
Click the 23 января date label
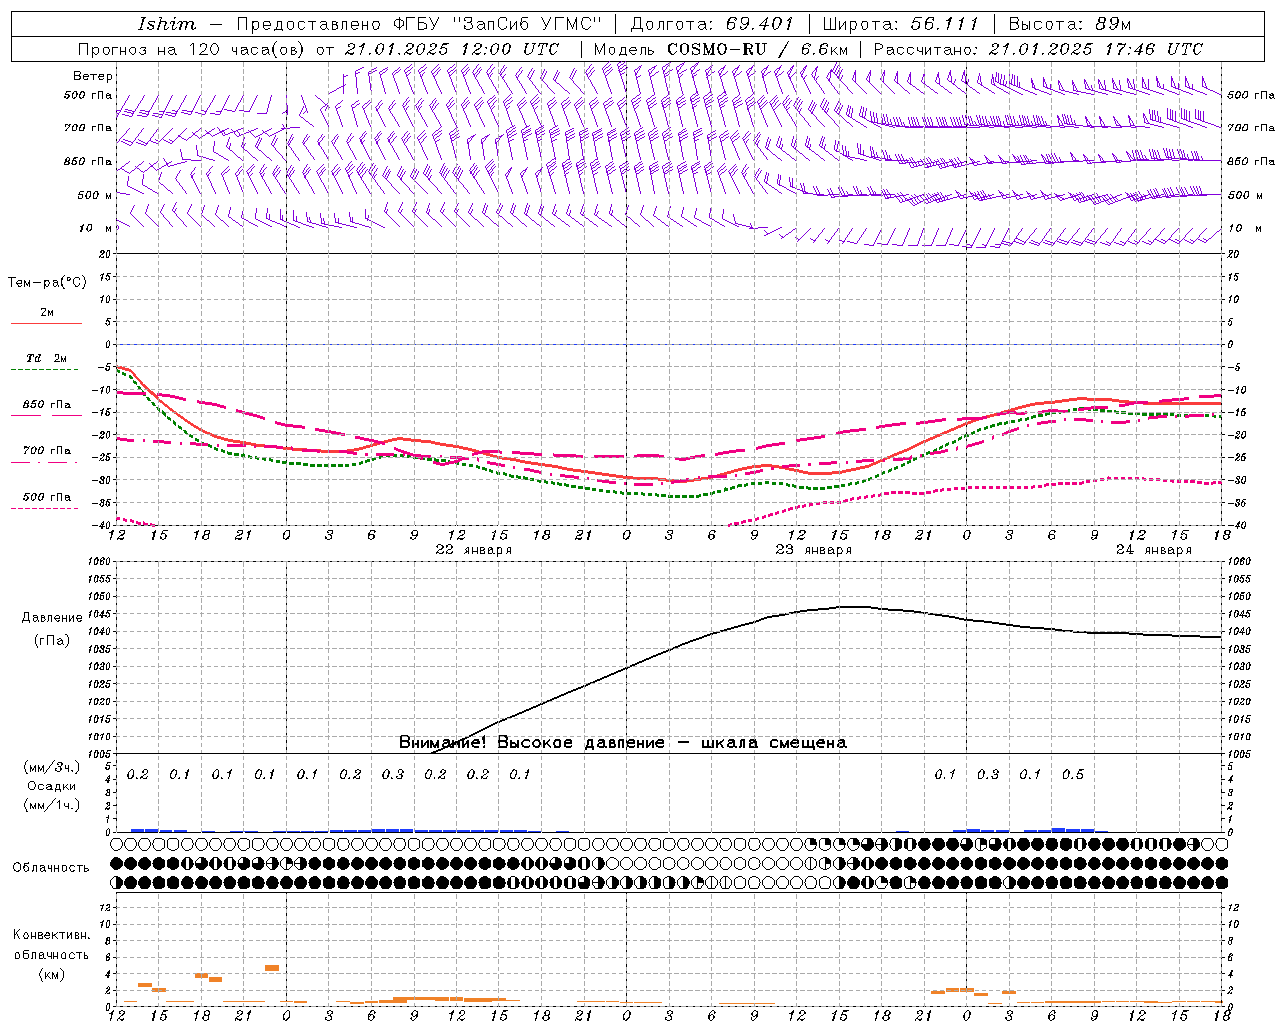(x=813, y=550)
